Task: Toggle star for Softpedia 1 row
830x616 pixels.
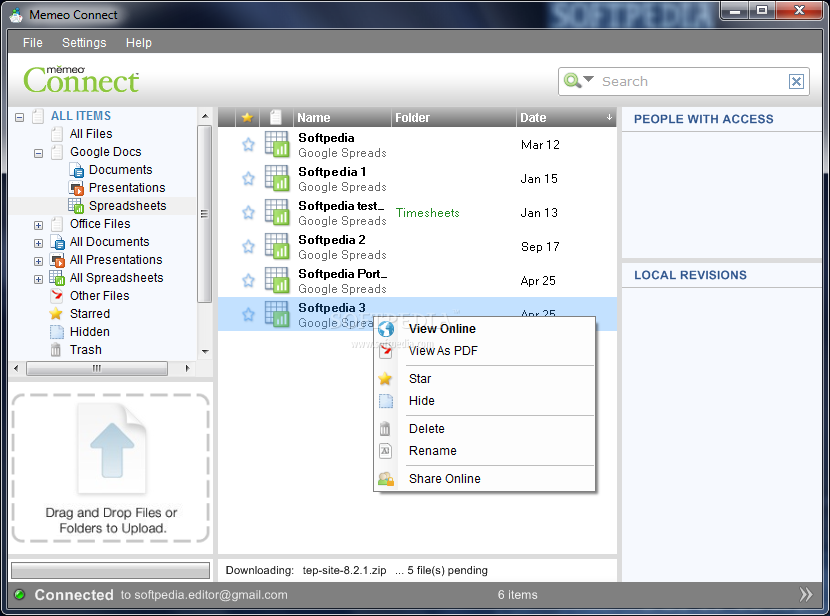Action: coord(248,178)
